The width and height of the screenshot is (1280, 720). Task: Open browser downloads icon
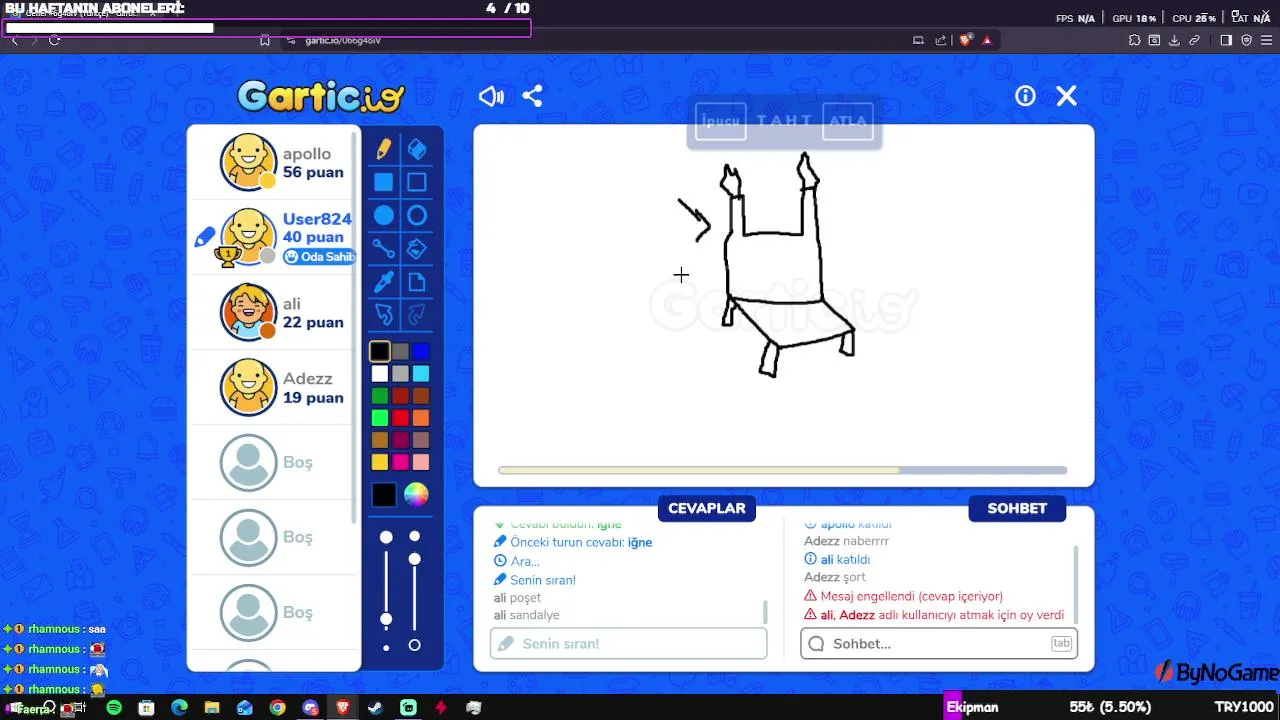tap(1174, 40)
